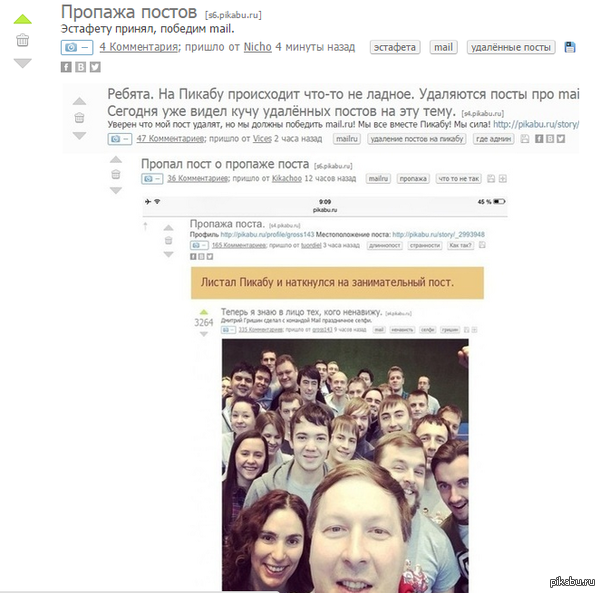Toggle the image view of the Kikachoo post
The image size is (600, 593).
point(152,179)
